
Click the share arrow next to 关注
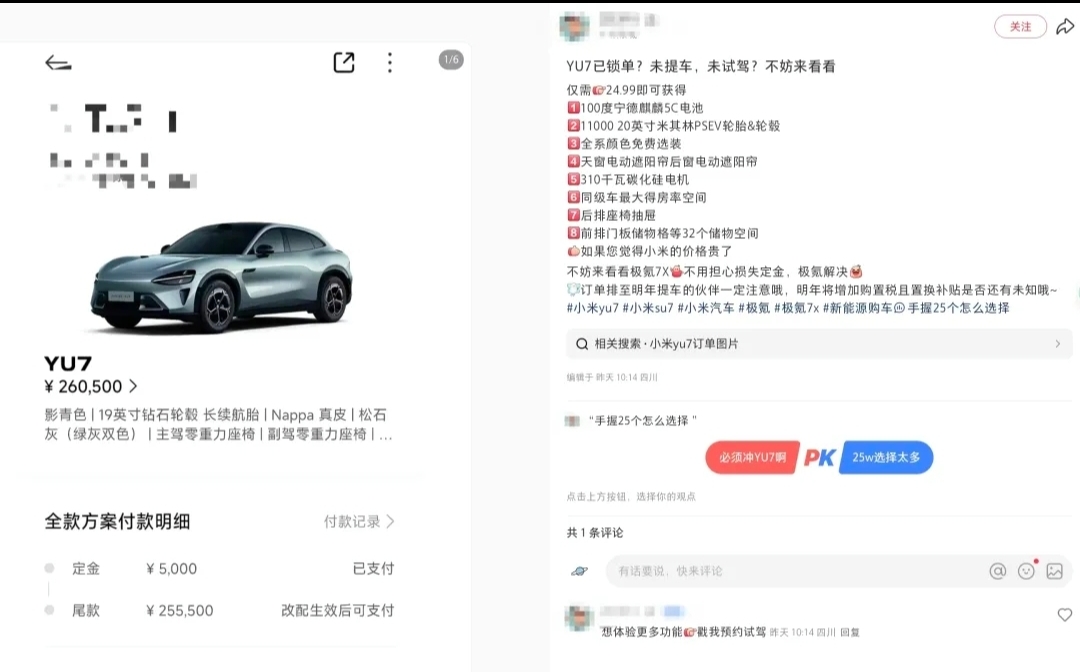1065,26
